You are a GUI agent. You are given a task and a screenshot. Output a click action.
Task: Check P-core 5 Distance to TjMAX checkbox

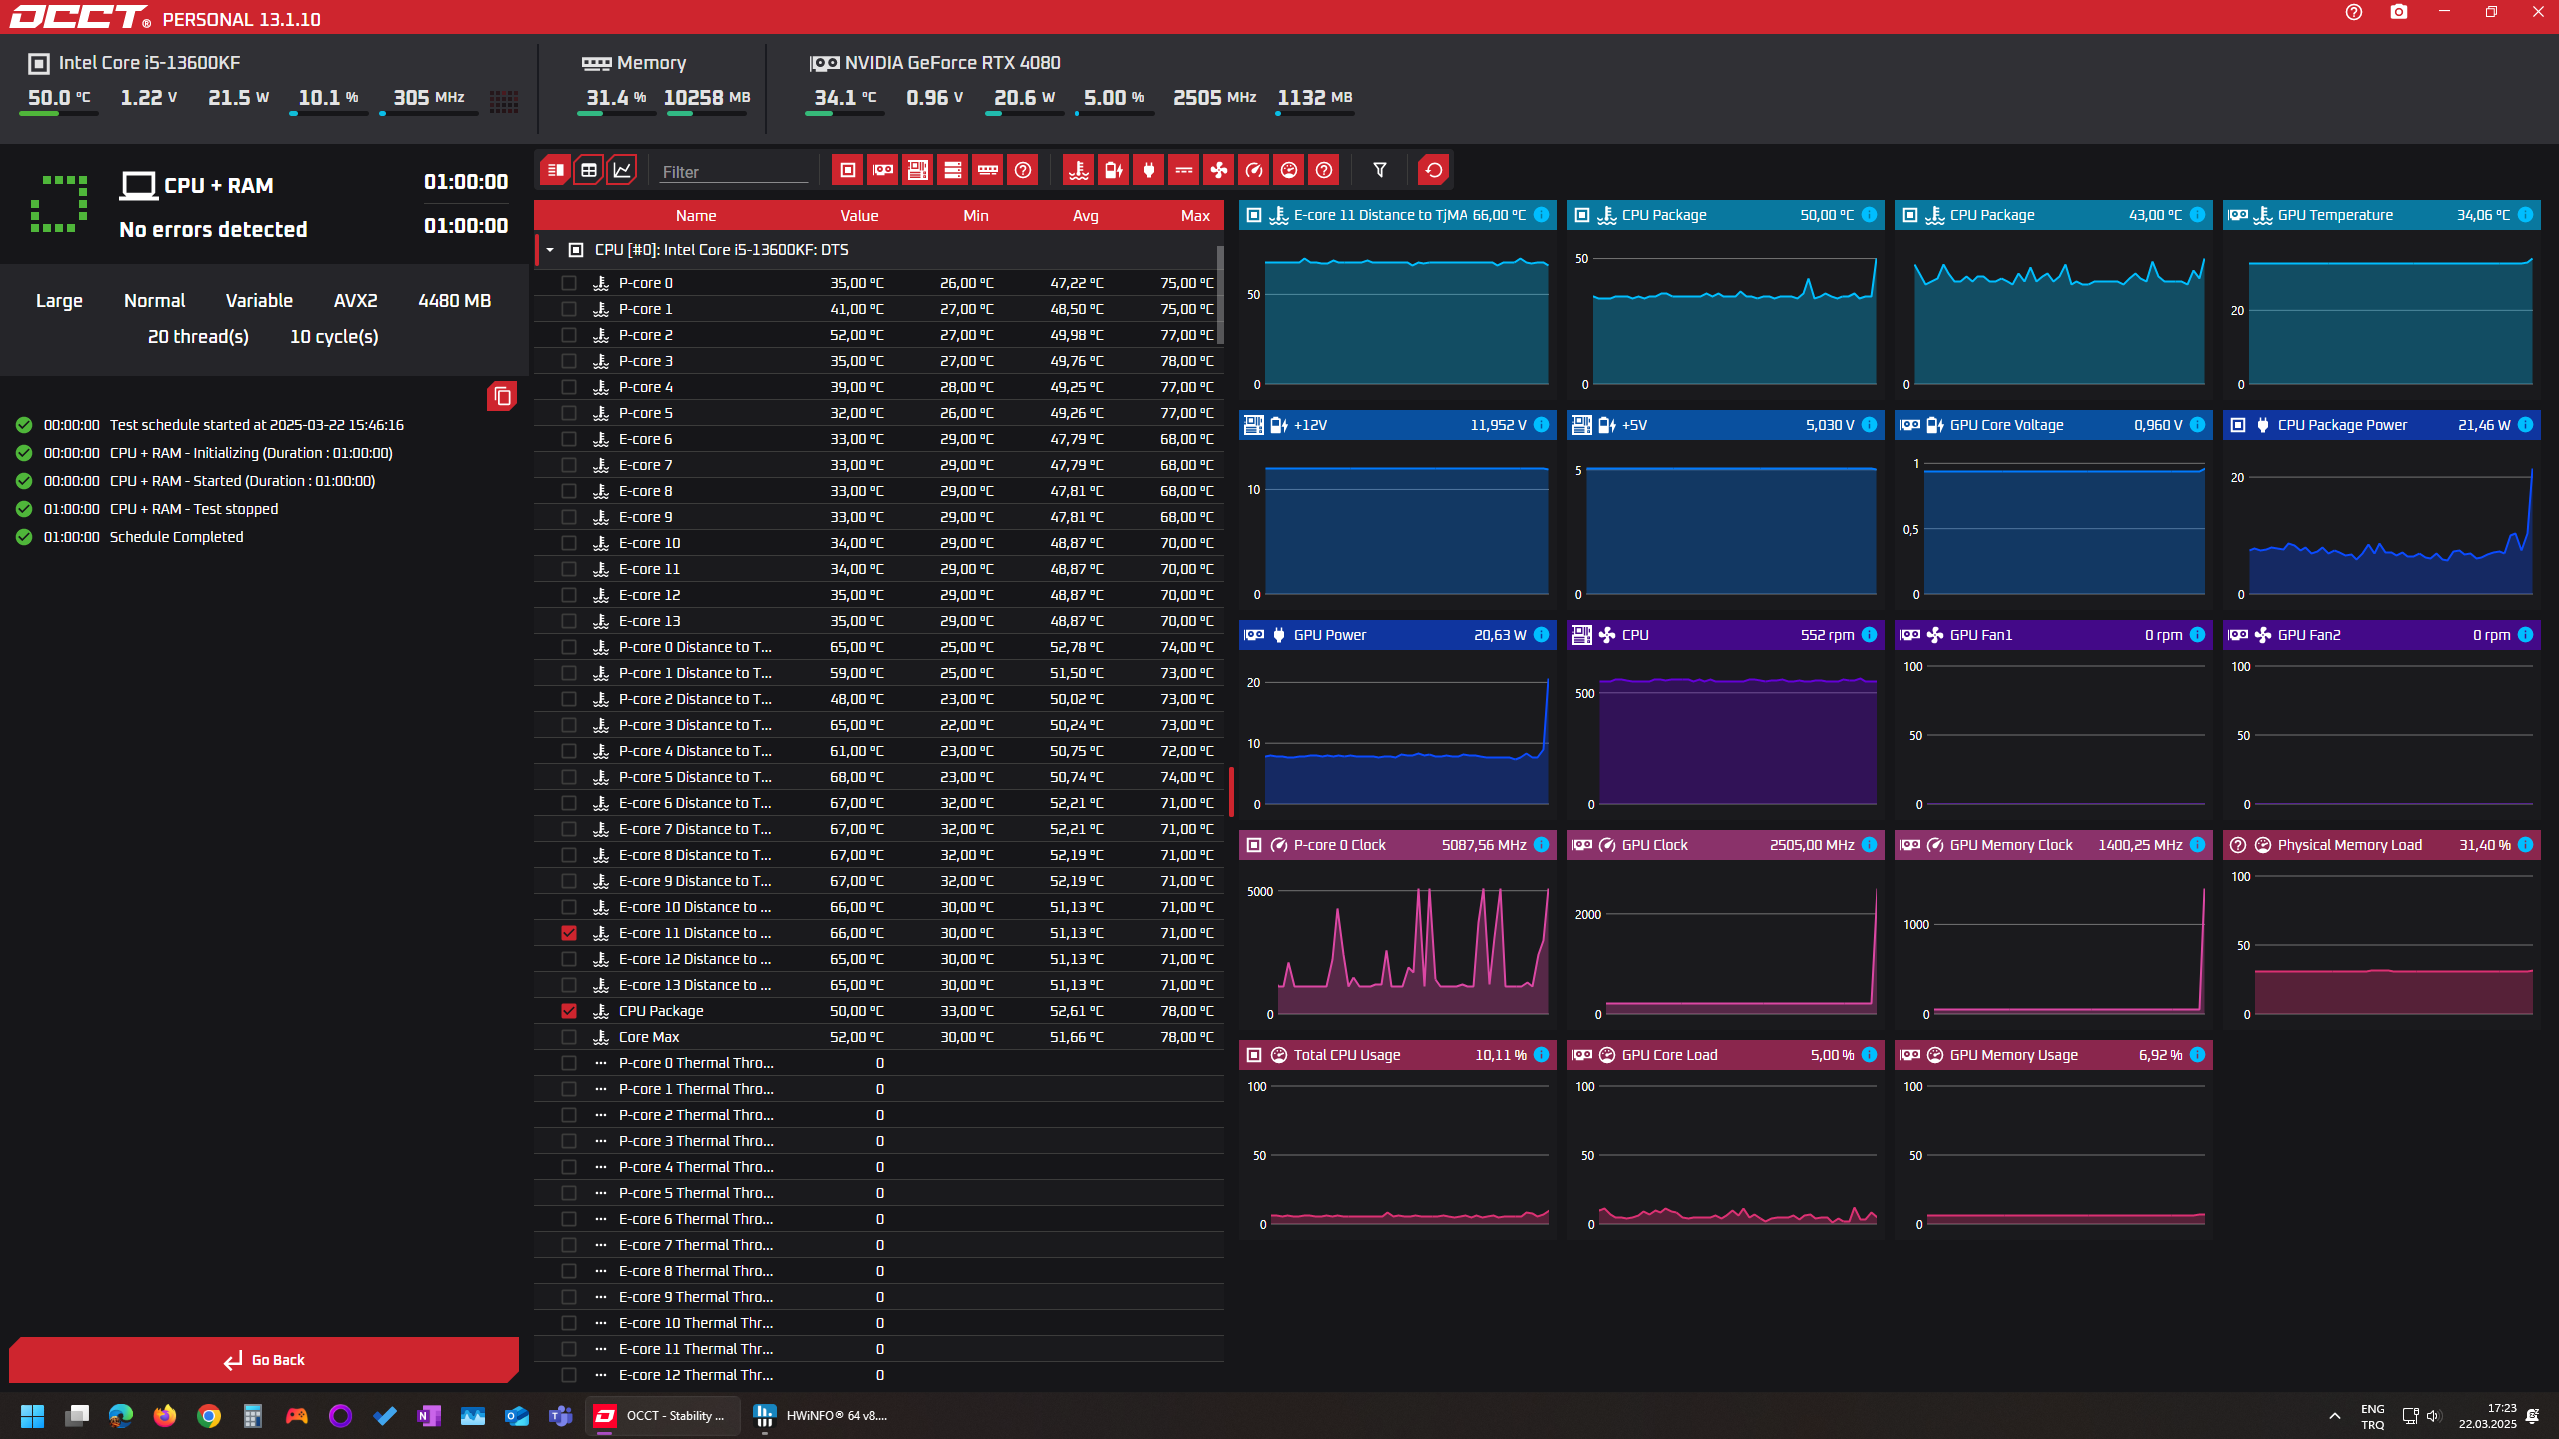pos(569,777)
